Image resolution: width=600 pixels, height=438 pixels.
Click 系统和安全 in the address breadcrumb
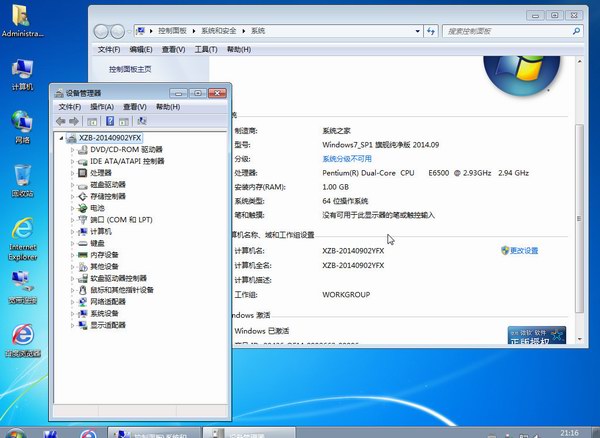pos(218,31)
